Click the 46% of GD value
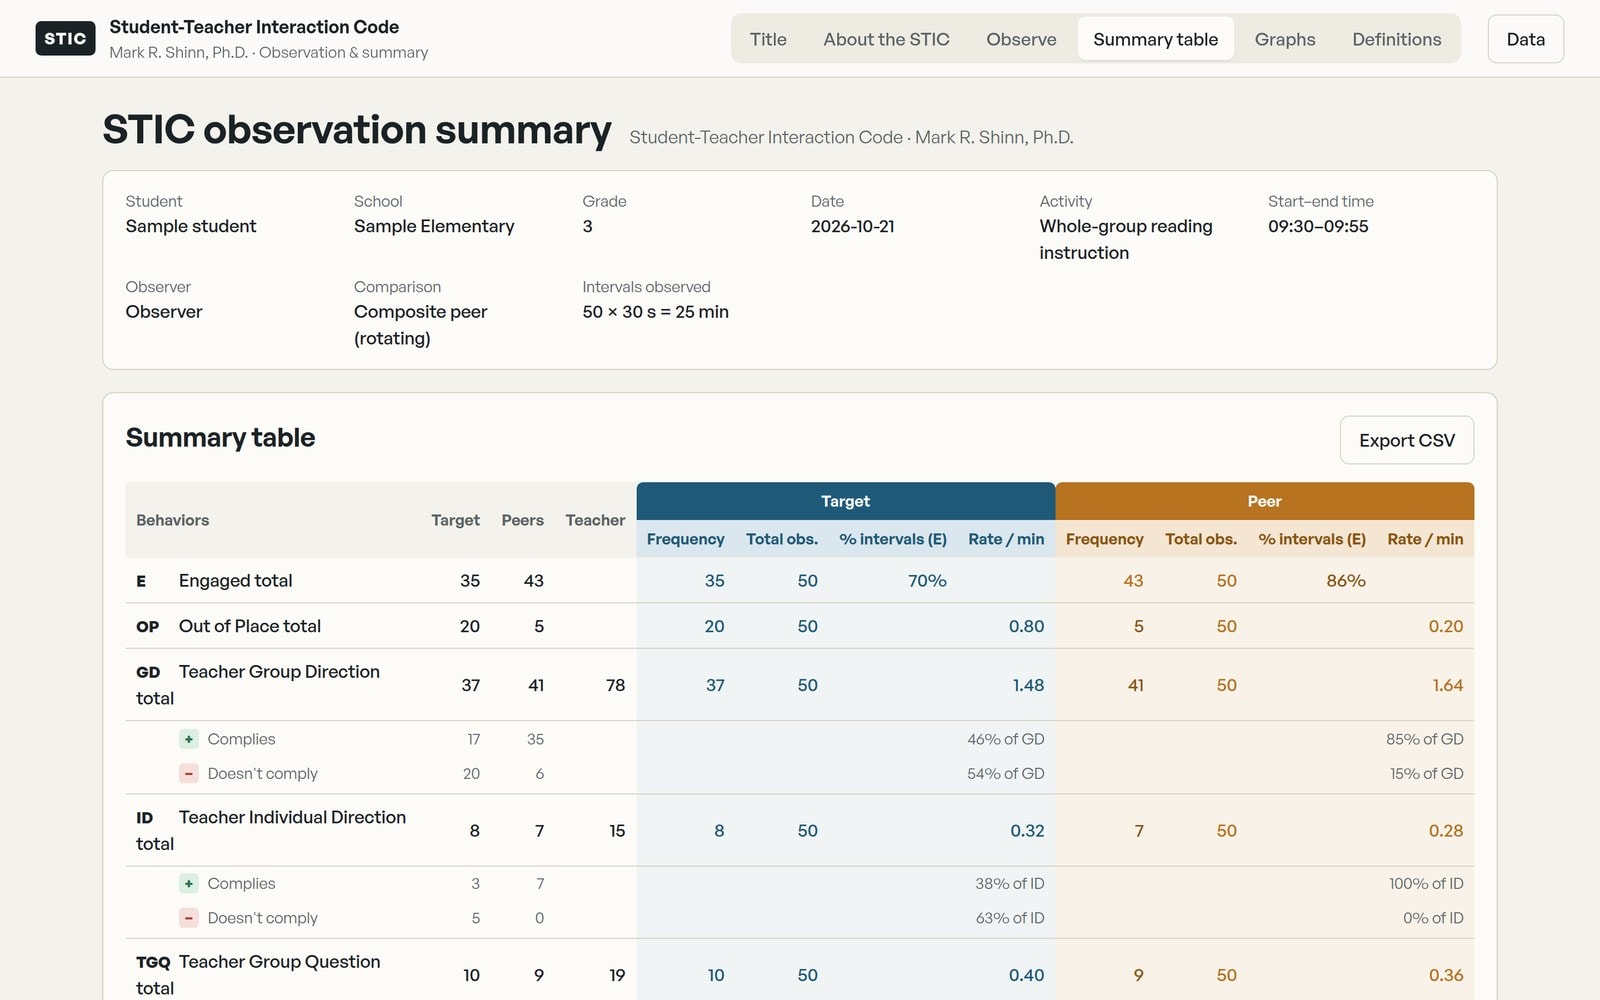 (x=1005, y=739)
